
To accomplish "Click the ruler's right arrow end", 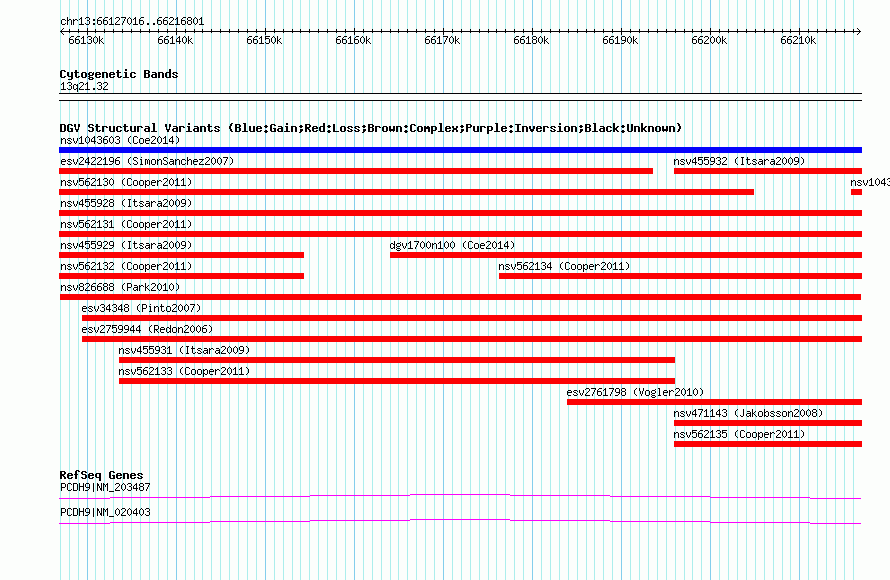I will point(859,31).
